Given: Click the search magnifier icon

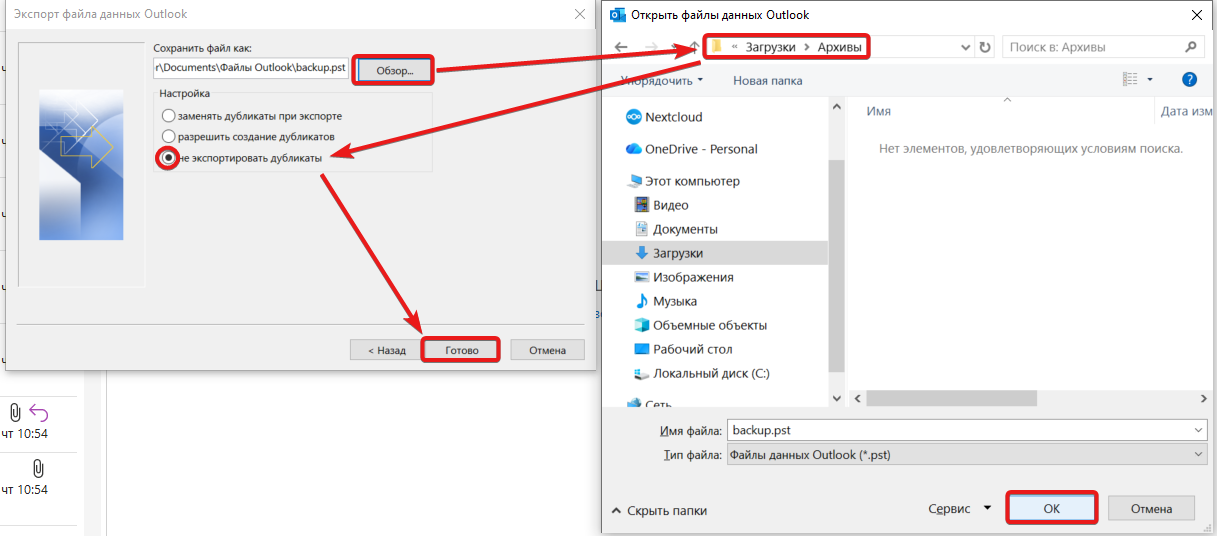Looking at the screenshot, I should tap(1191, 47).
